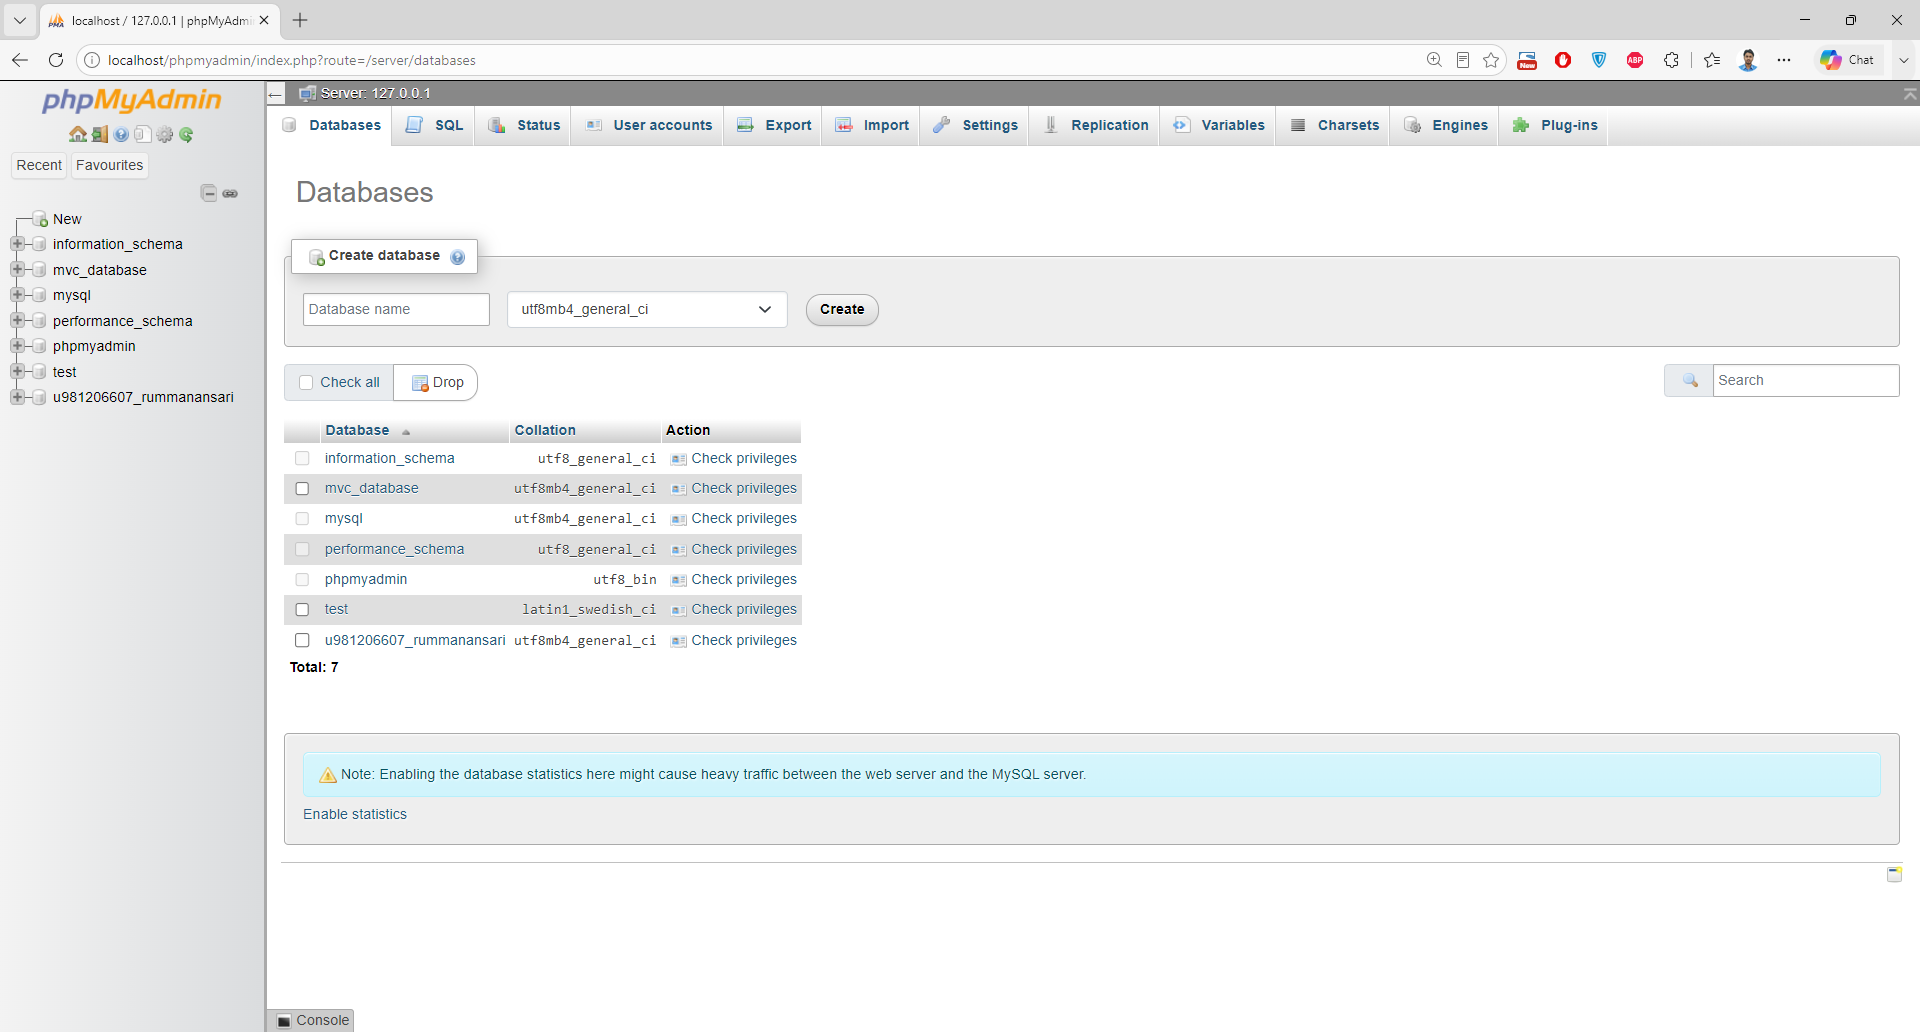This screenshot has height=1032, width=1920.
Task: Open the utf8mb4_general_ci collation dropdown
Action: 647,309
